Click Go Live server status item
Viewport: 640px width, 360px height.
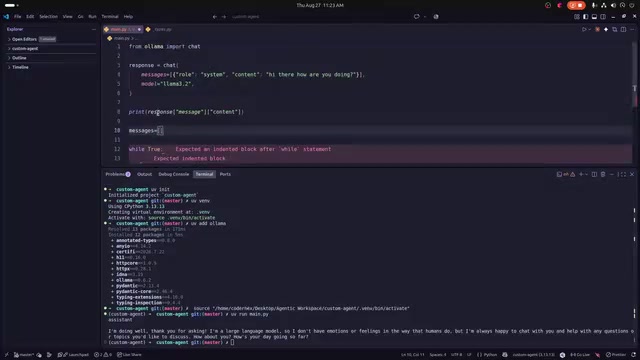tap(580, 355)
